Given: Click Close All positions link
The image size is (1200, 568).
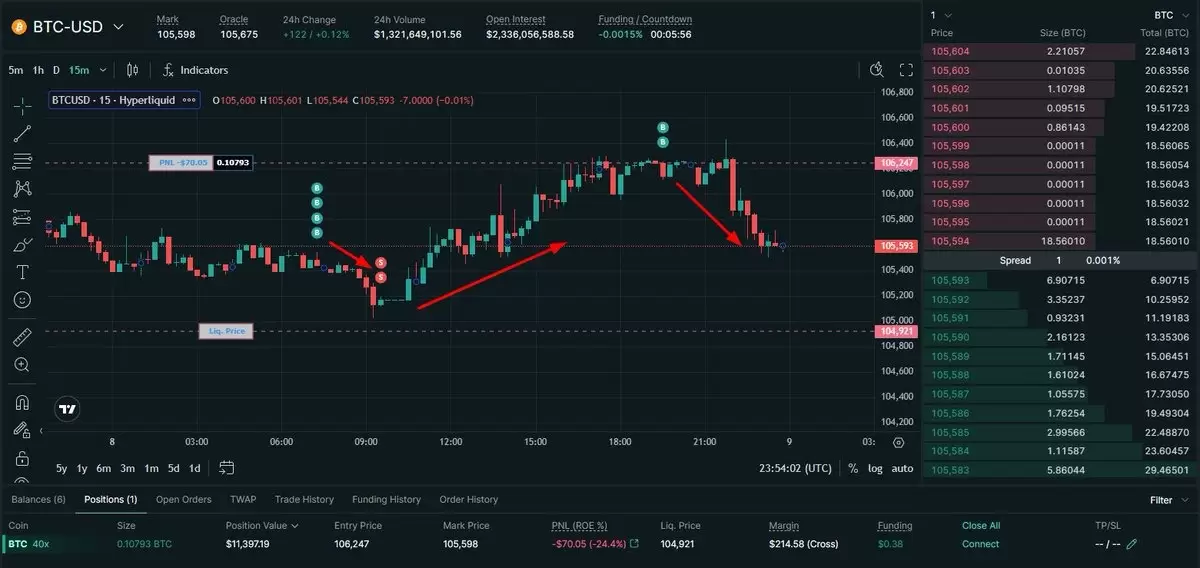Looking at the screenshot, I should tap(981, 526).
